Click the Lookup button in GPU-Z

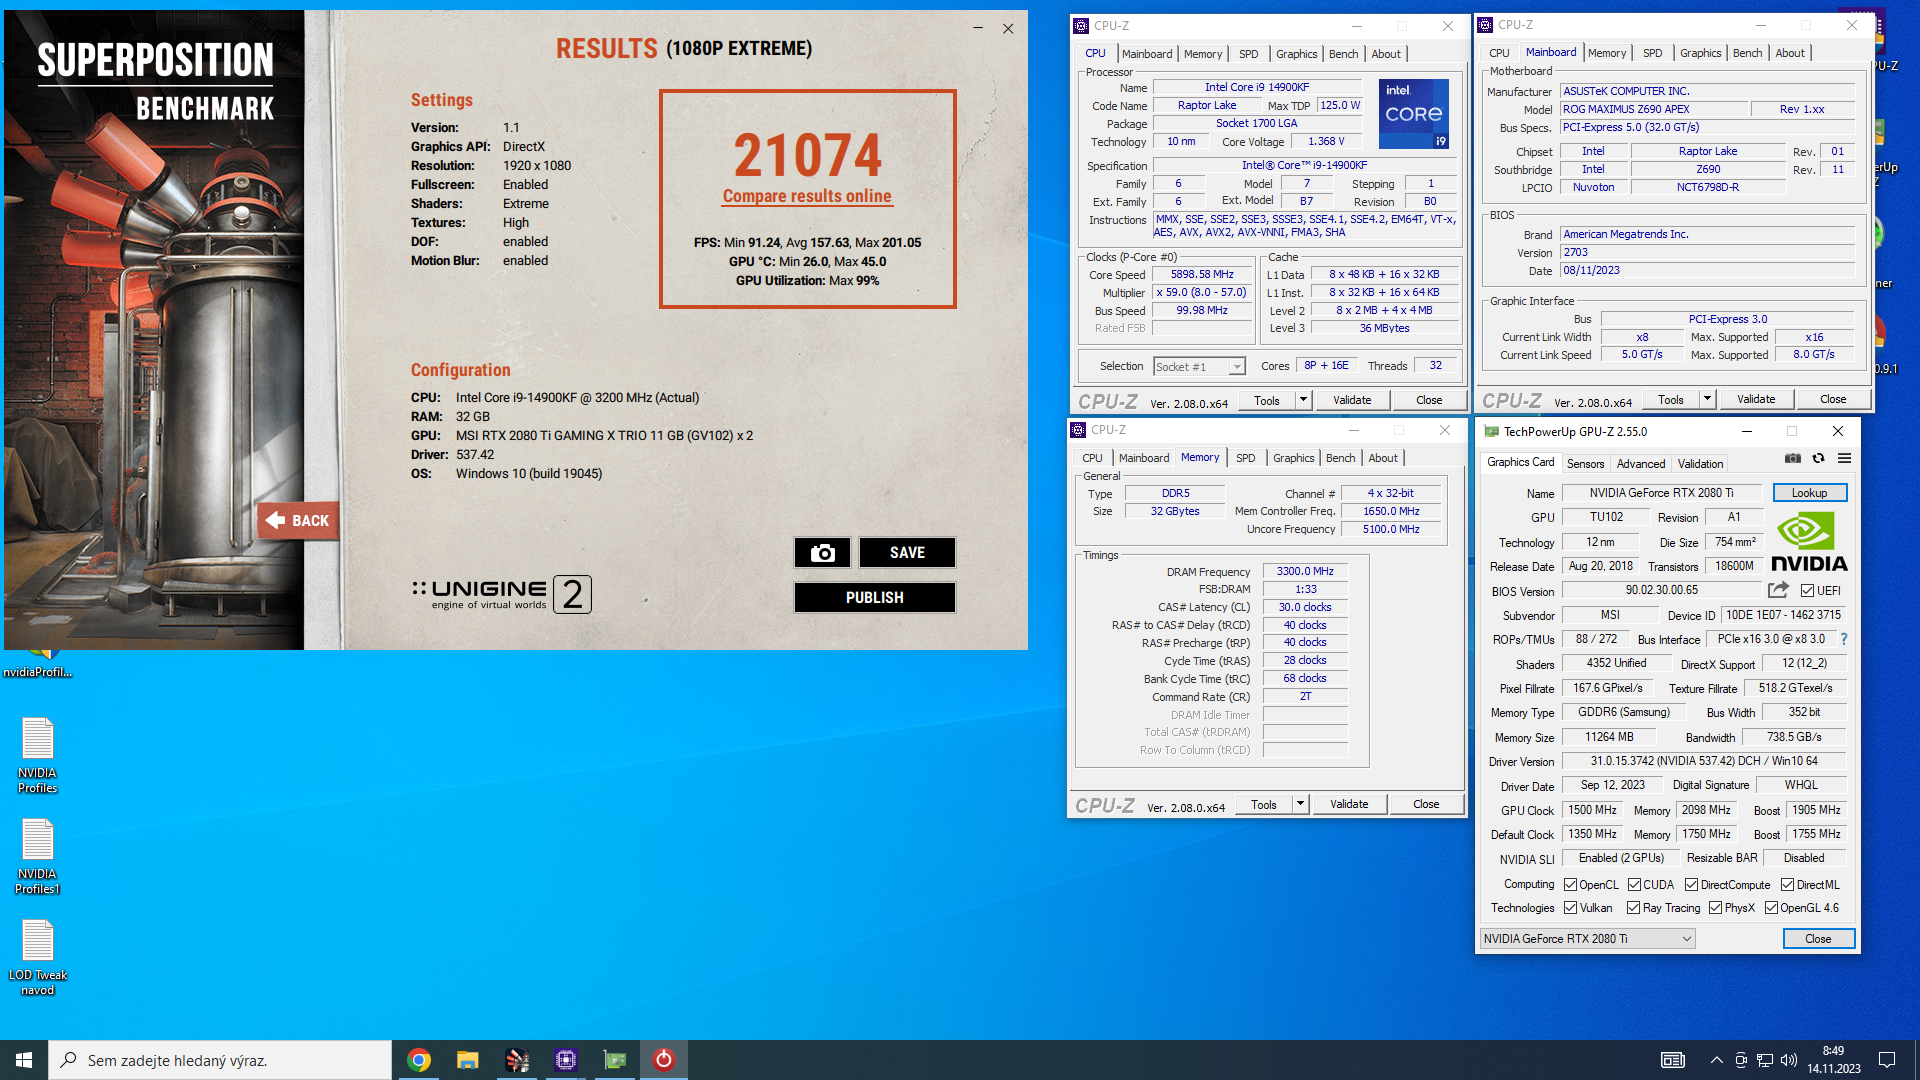pyautogui.click(x=1809, y=493)
